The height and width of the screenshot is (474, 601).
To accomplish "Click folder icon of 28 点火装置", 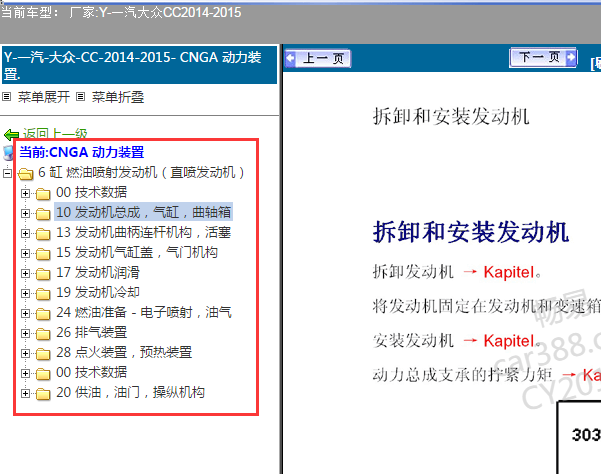I will coord(43,354).
